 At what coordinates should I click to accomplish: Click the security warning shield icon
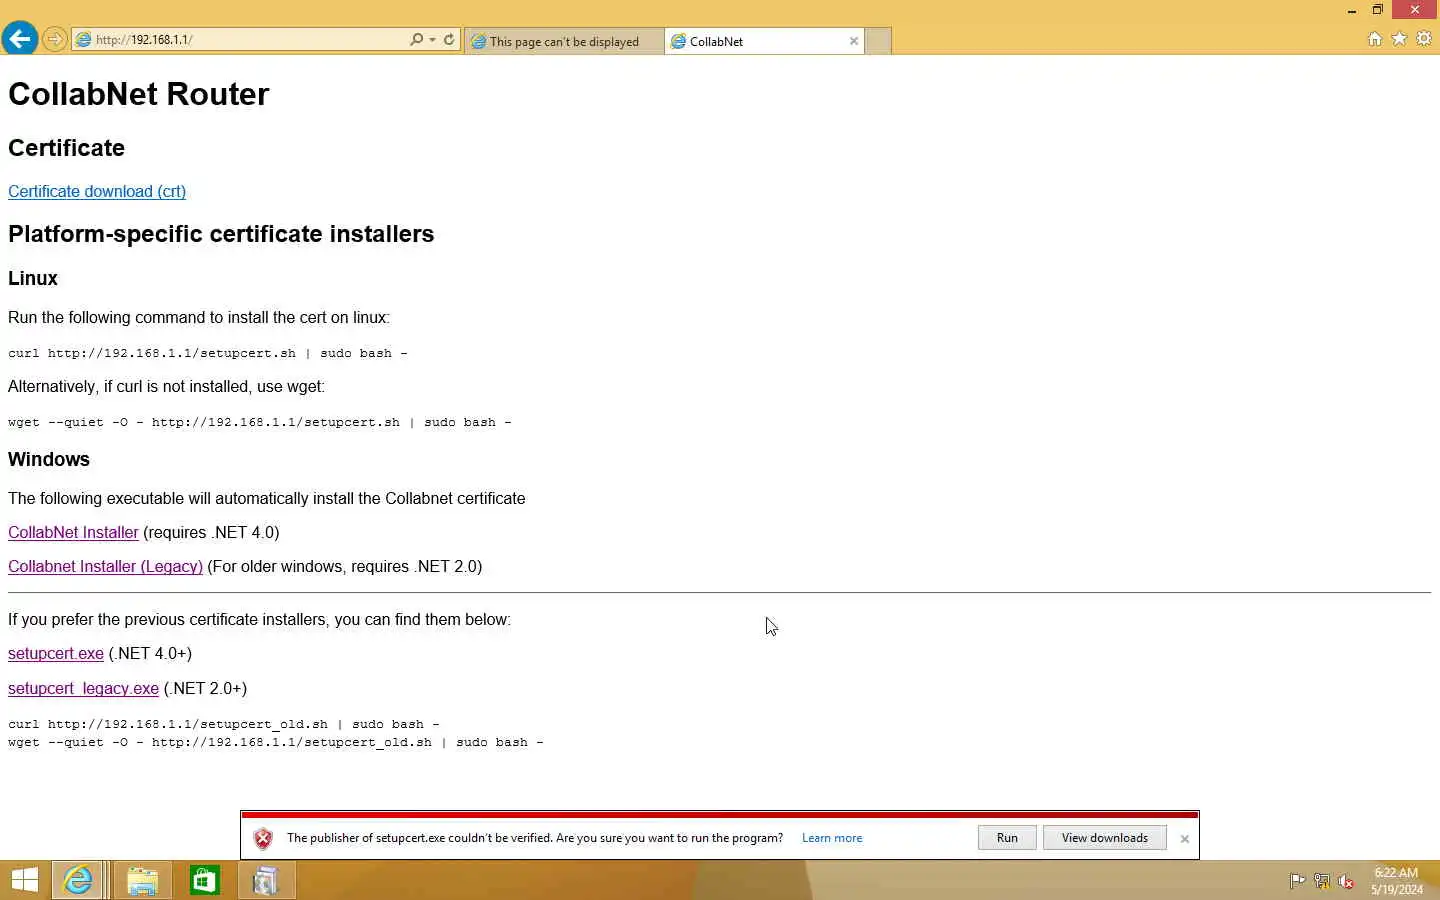263,838
